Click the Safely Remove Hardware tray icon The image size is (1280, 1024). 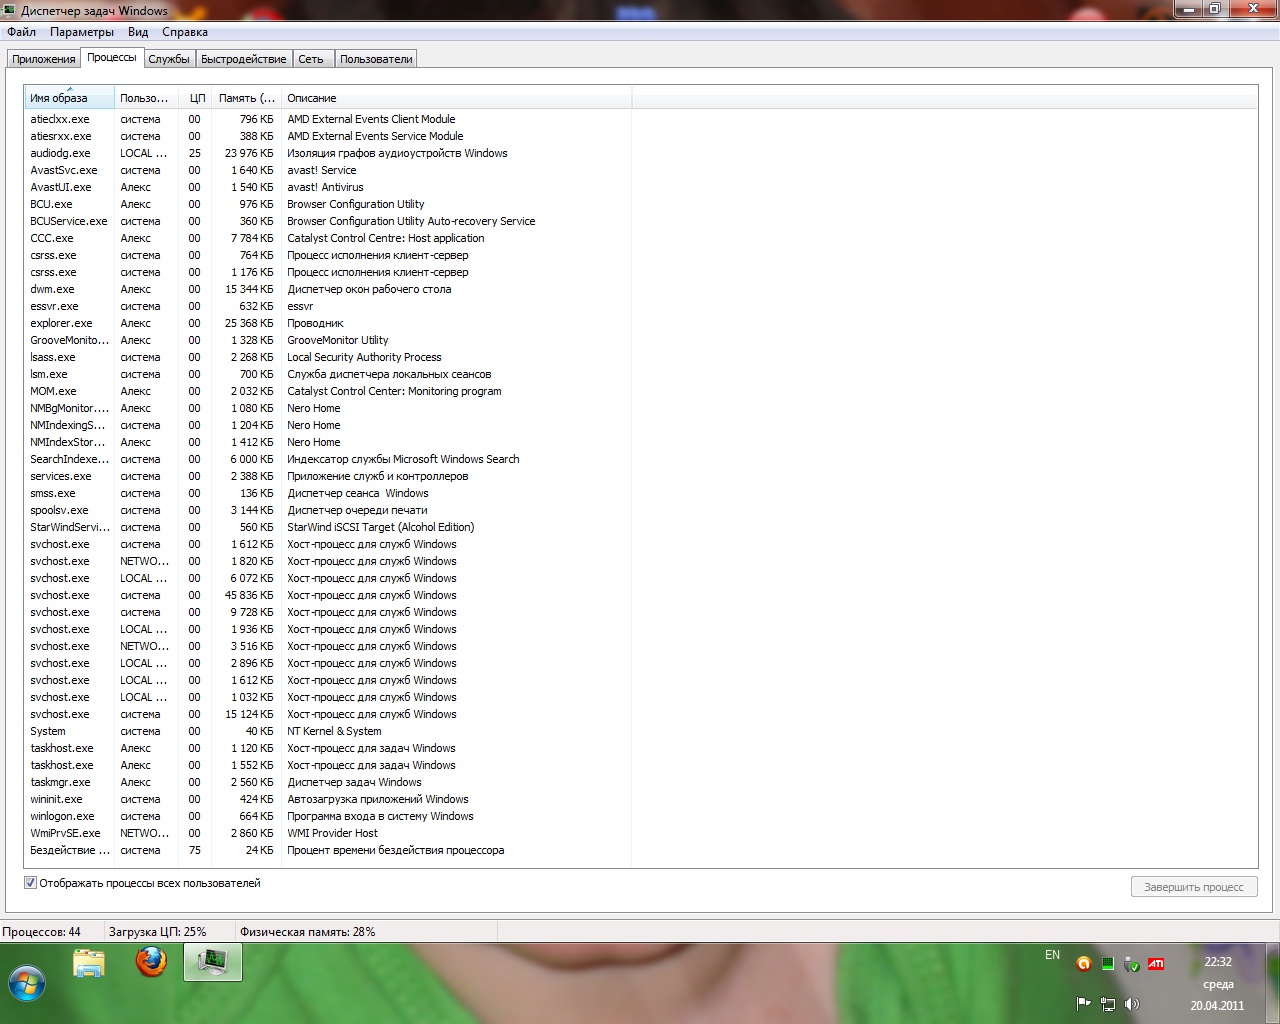click(x=1132, y=964)
